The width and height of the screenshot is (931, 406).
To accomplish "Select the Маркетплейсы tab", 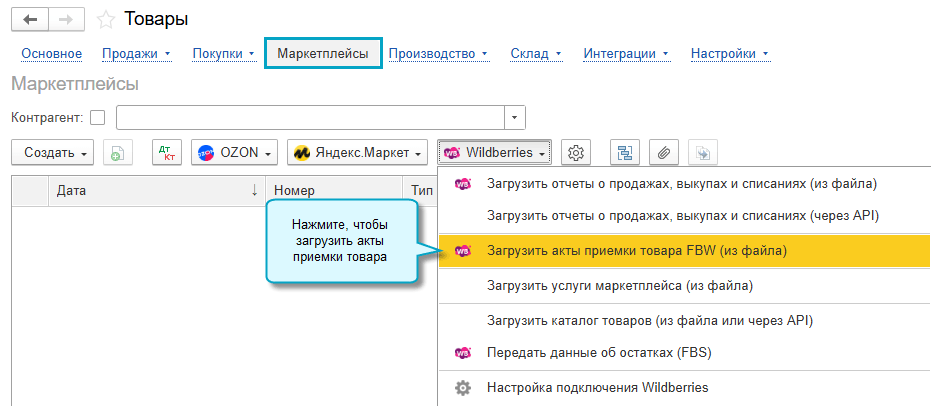I will (323, 53).
